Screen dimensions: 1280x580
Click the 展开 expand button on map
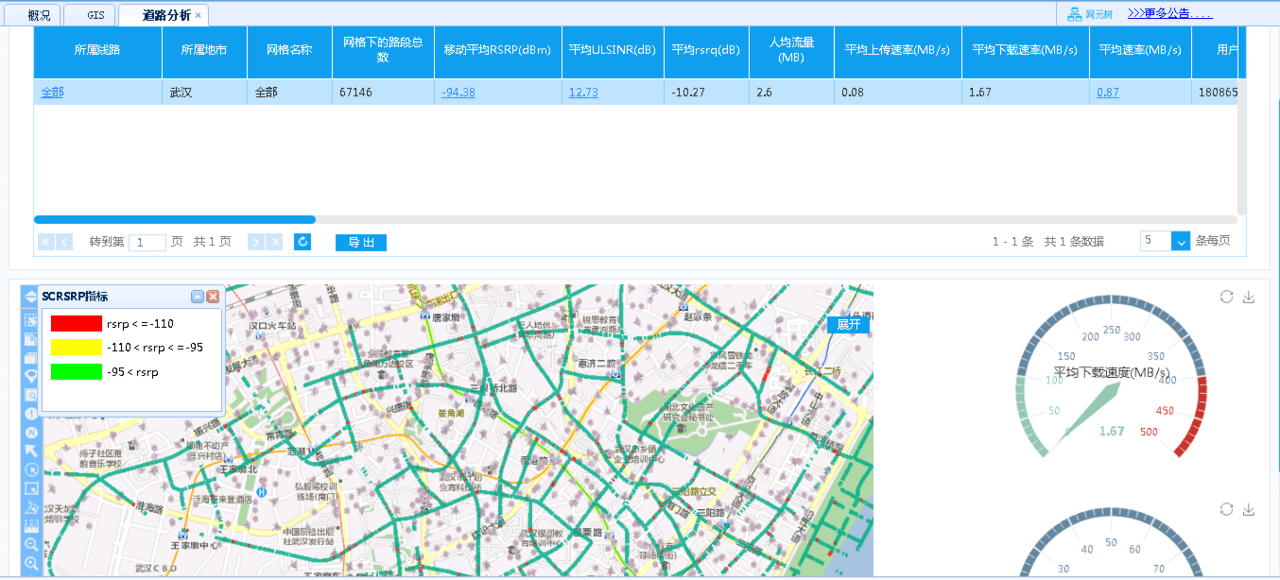(x=848, y=324)
